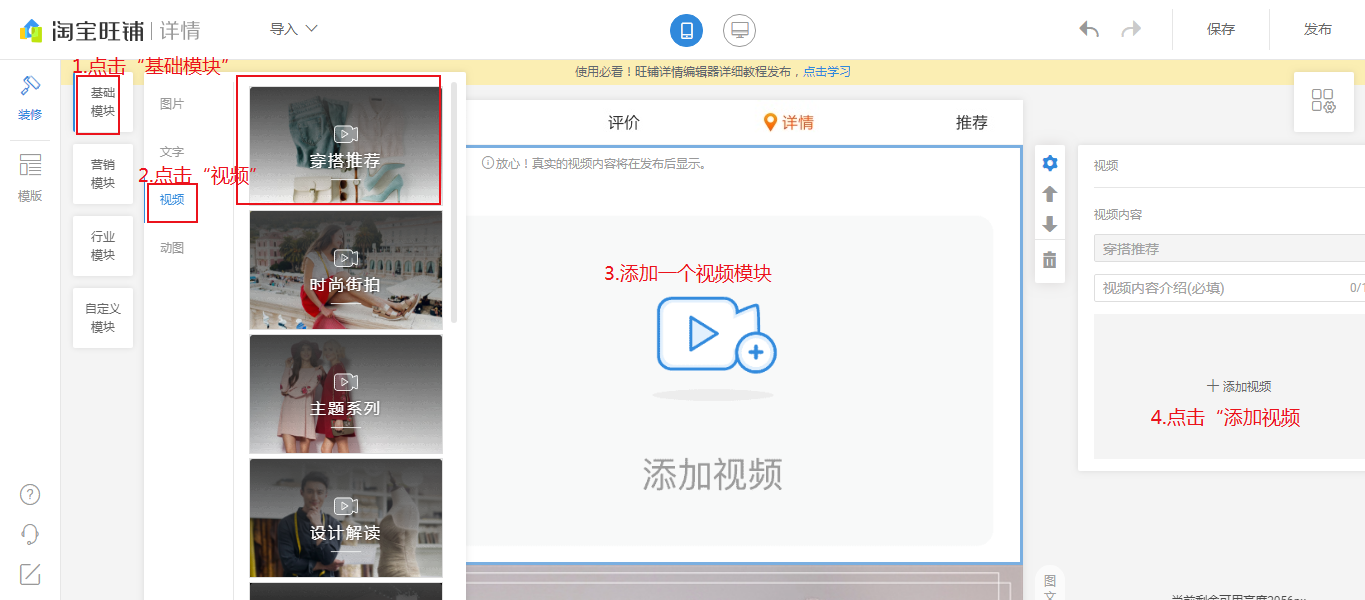Select the 装修 sidebar tool

click(x=30, y=98)
